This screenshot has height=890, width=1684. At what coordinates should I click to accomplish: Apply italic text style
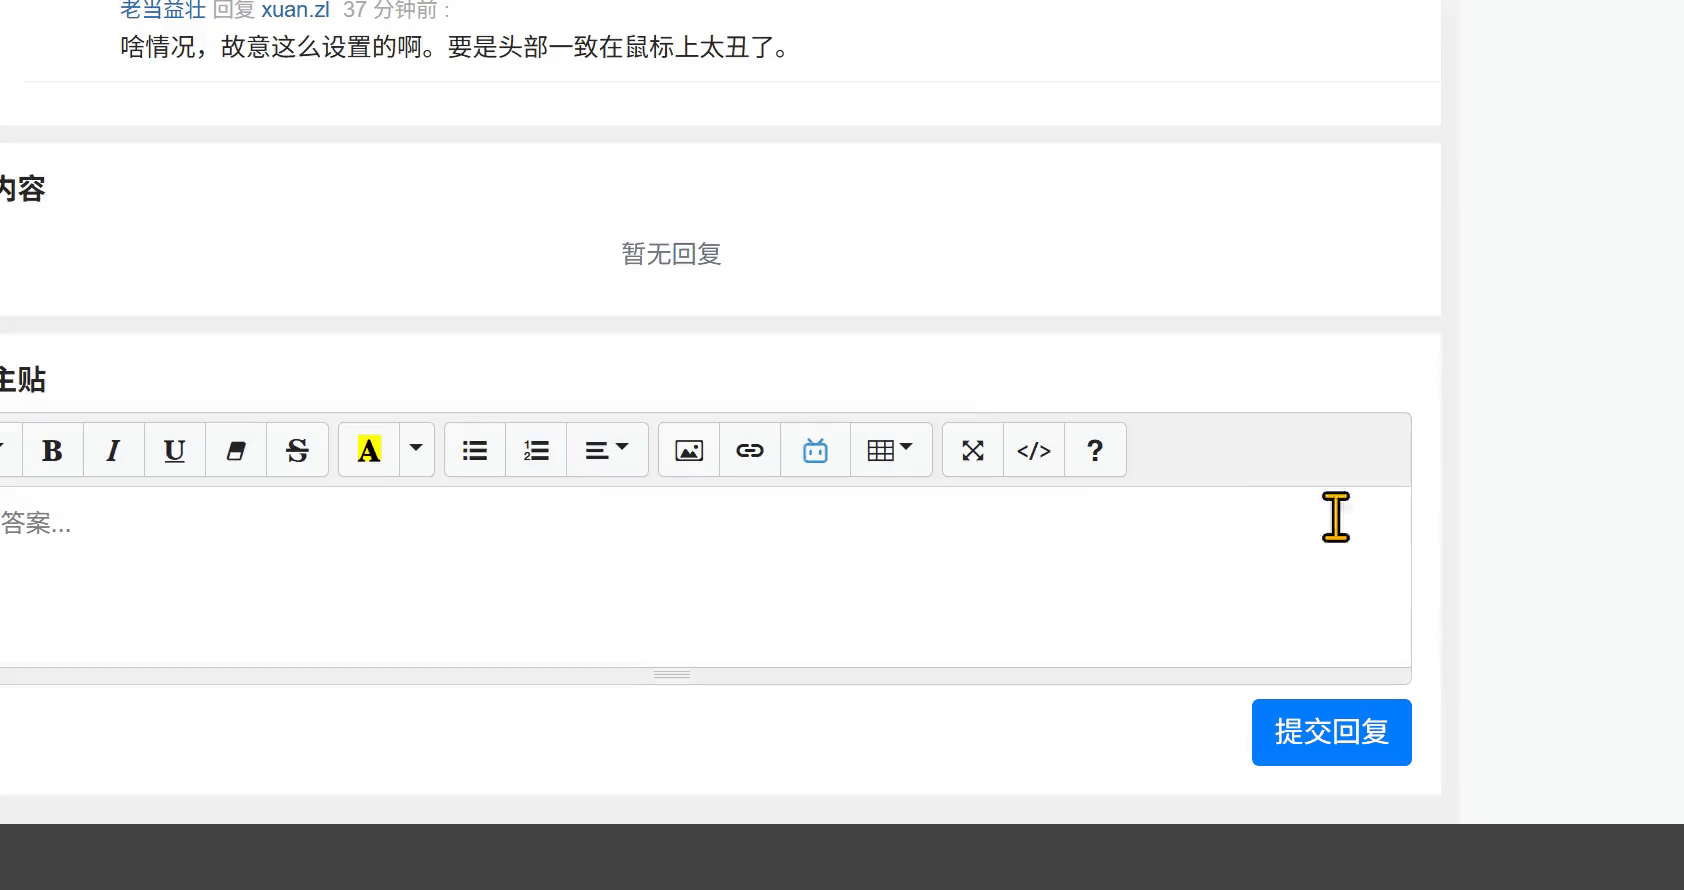pyautogui.click(x=113, y=451)
